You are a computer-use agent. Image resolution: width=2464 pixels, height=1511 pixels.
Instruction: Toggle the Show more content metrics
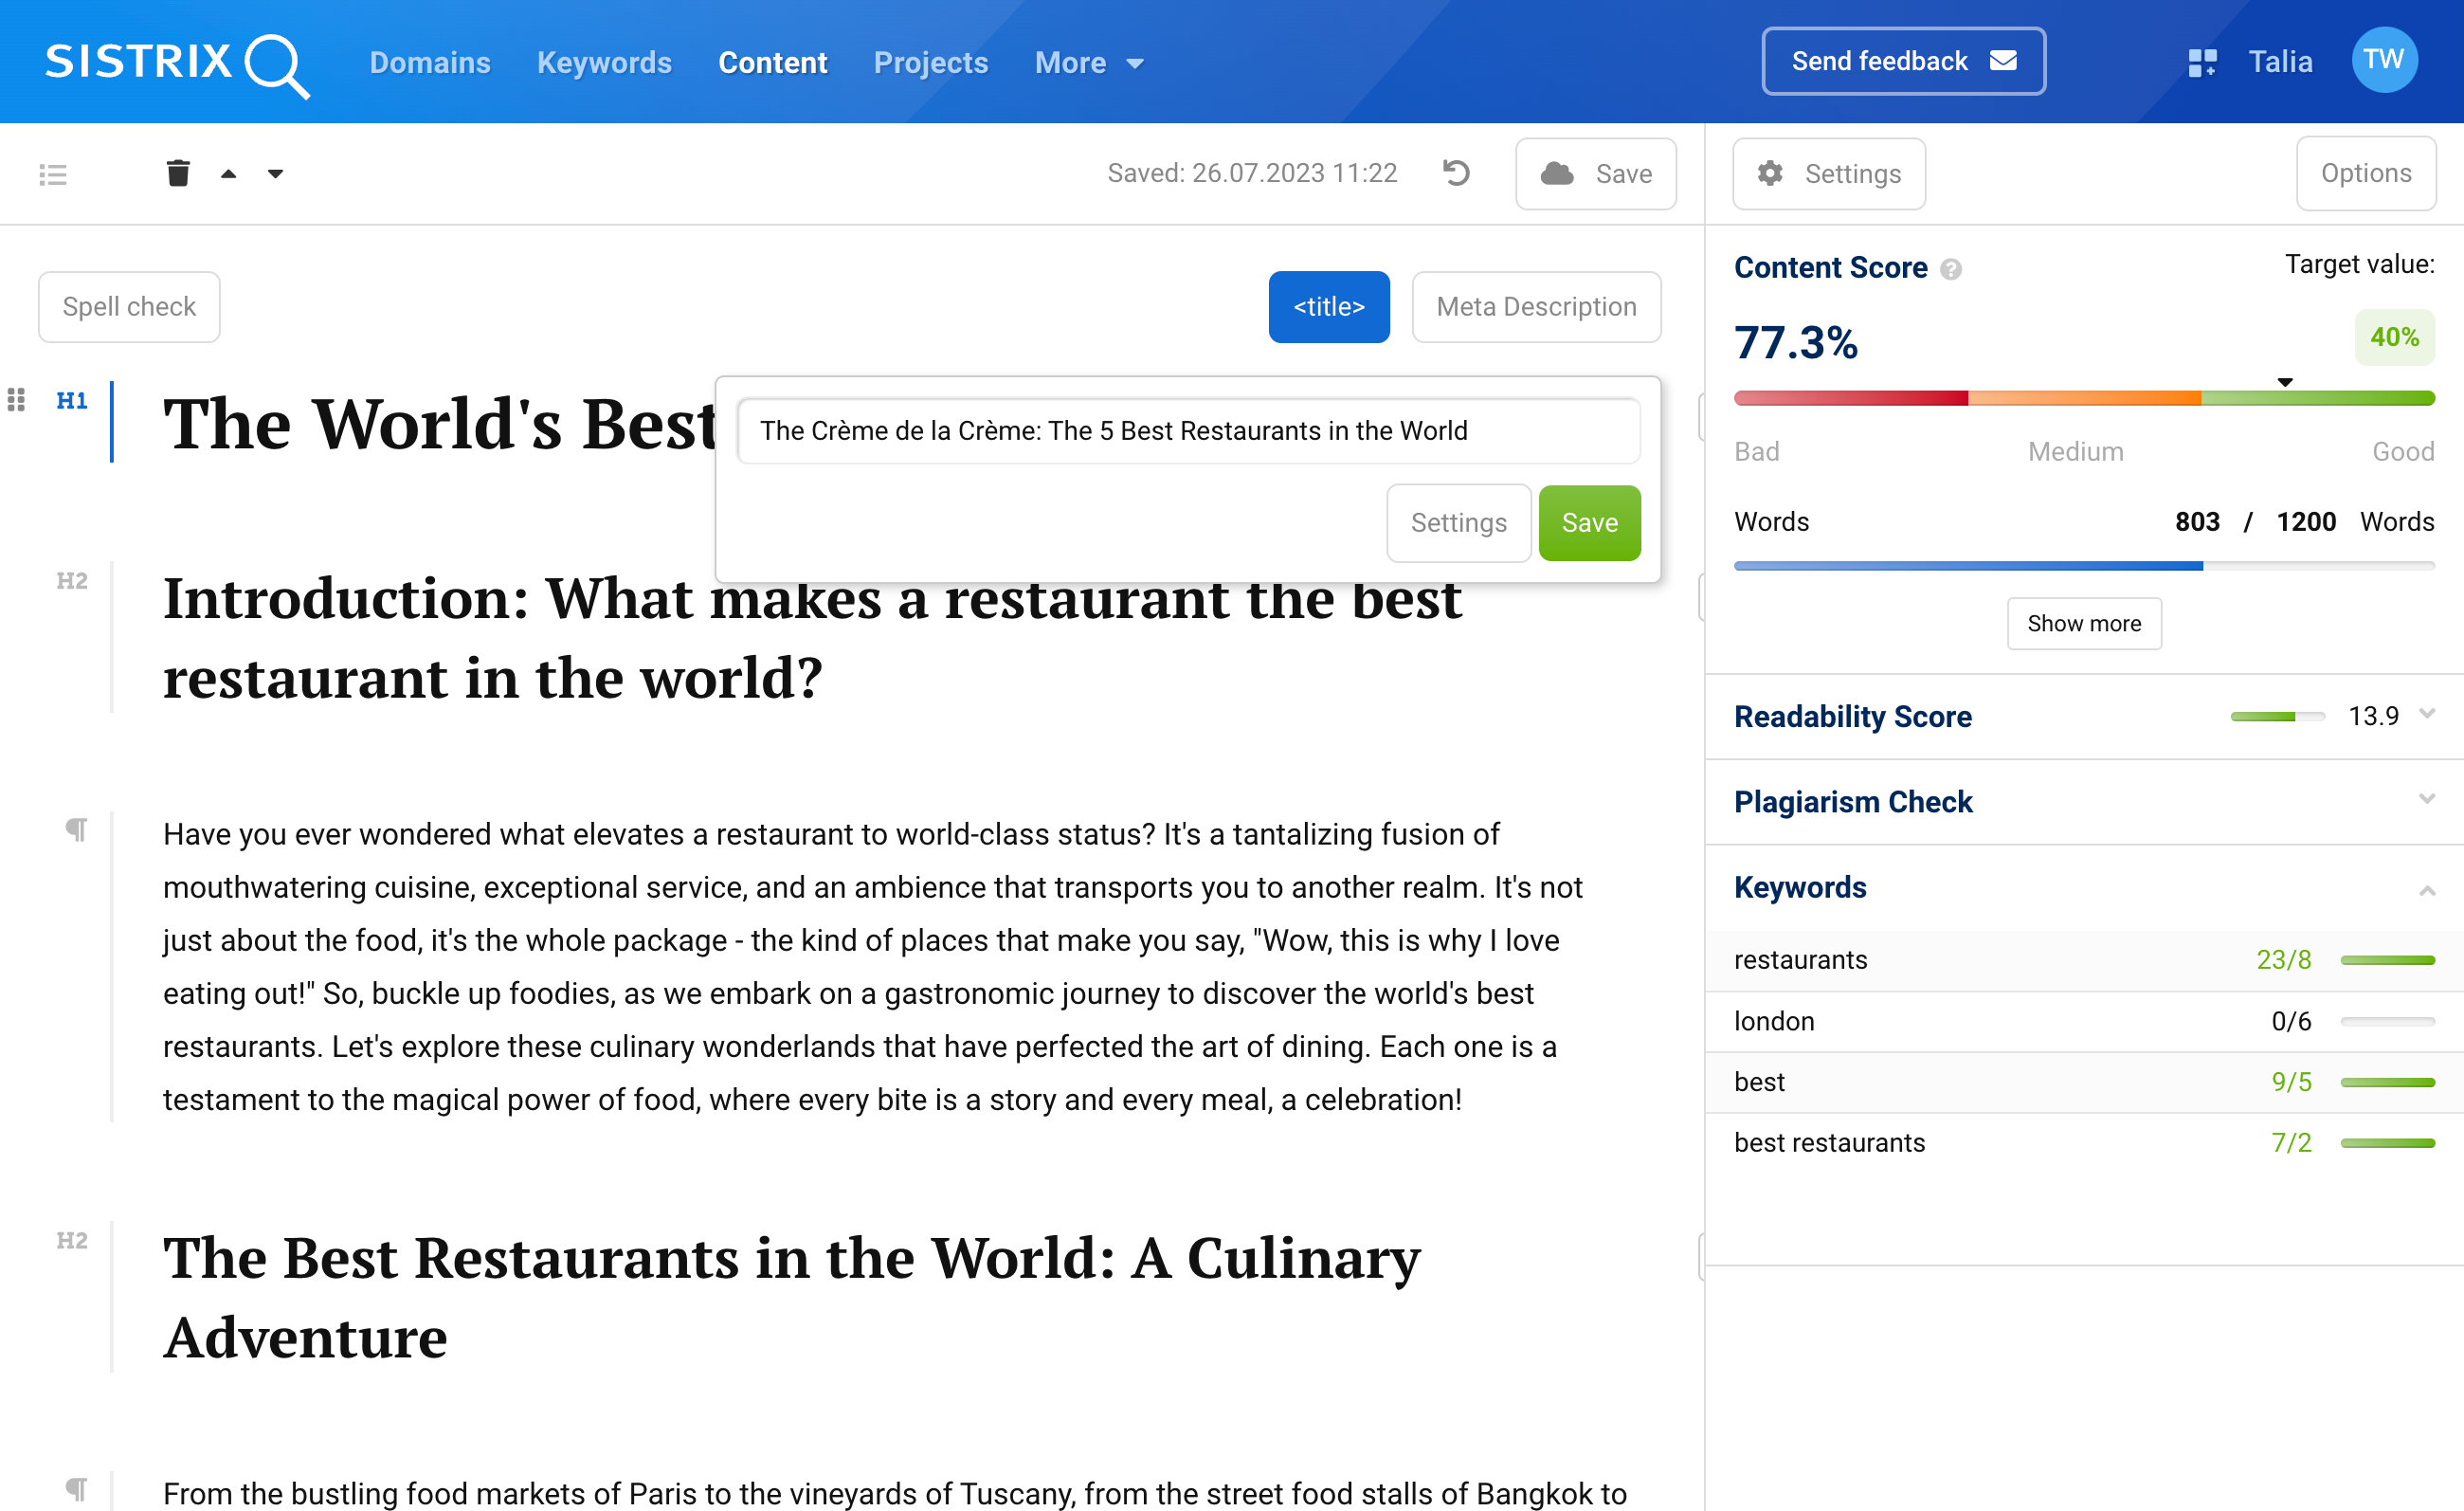[2084, 622]
